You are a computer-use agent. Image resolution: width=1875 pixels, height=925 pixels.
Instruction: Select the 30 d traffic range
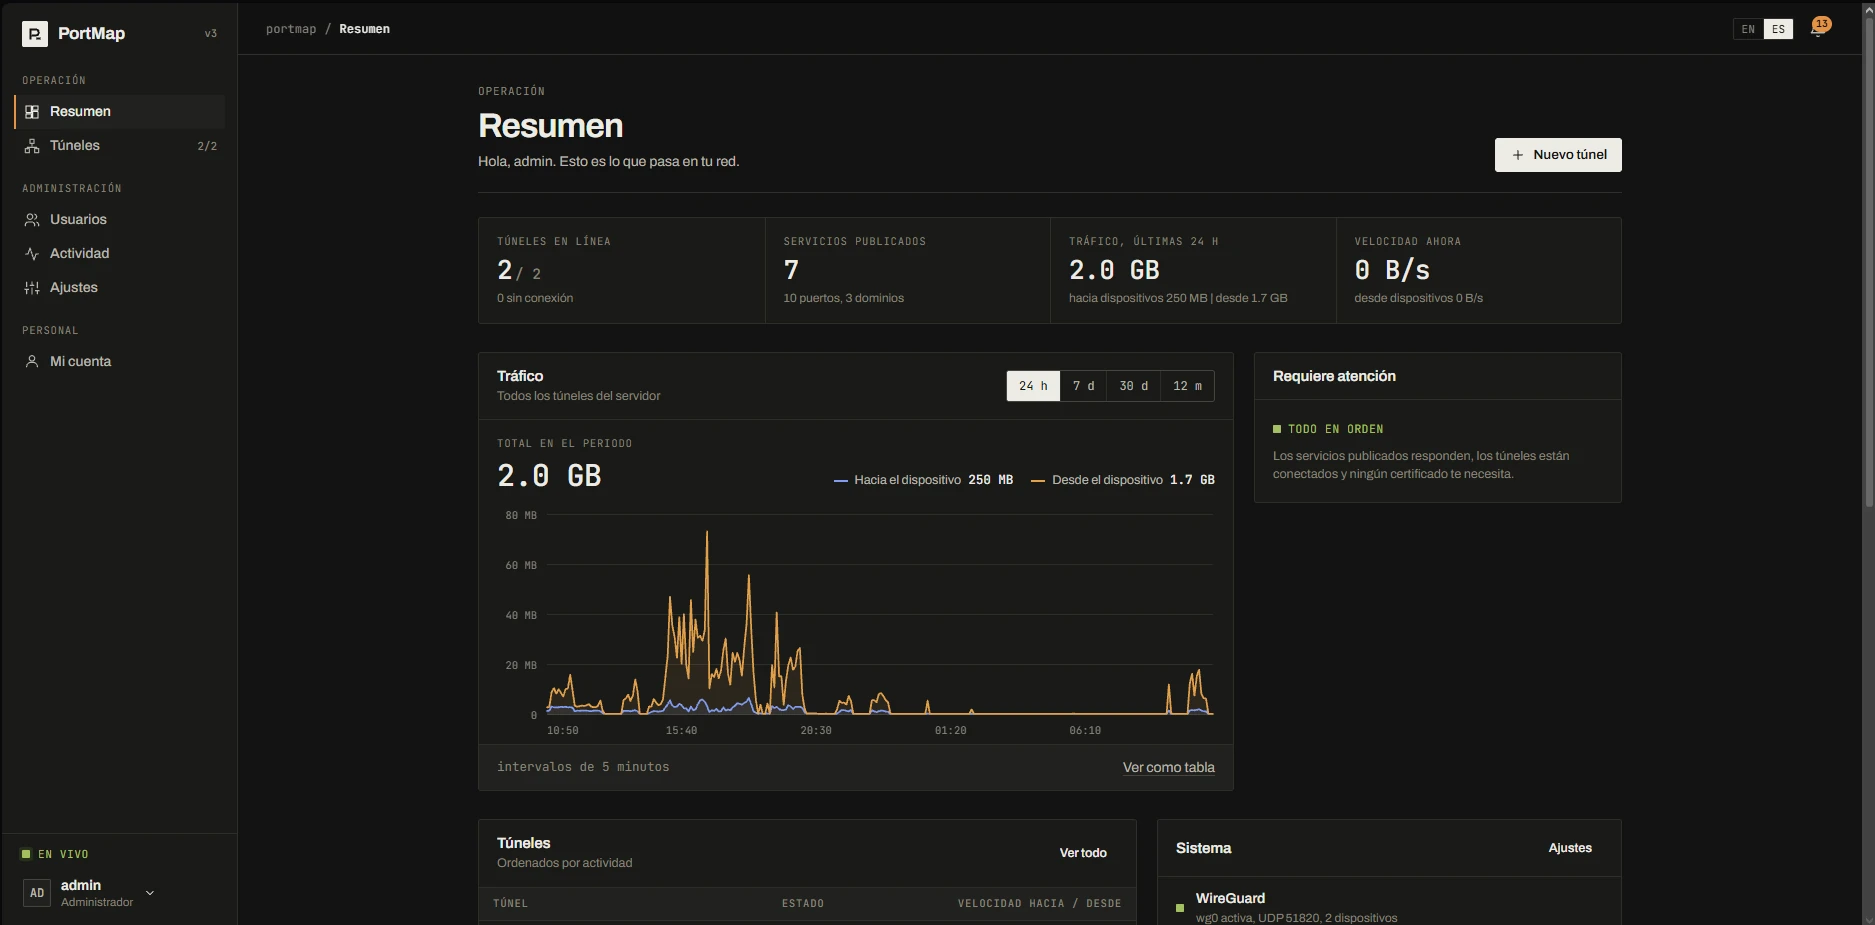(x=1133, y=386)
